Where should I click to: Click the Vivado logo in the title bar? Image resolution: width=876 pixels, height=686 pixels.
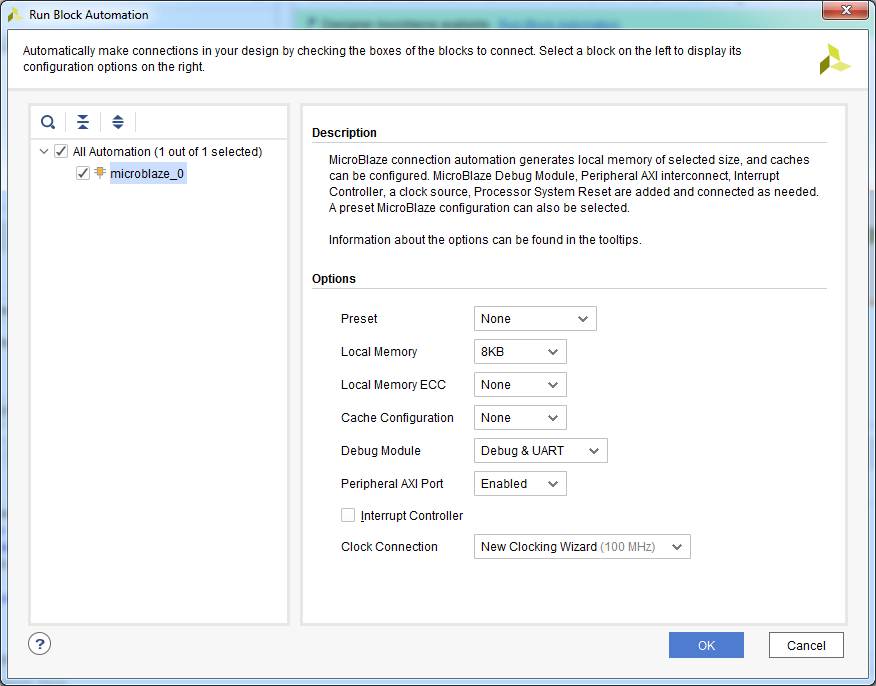click(15, 15)
